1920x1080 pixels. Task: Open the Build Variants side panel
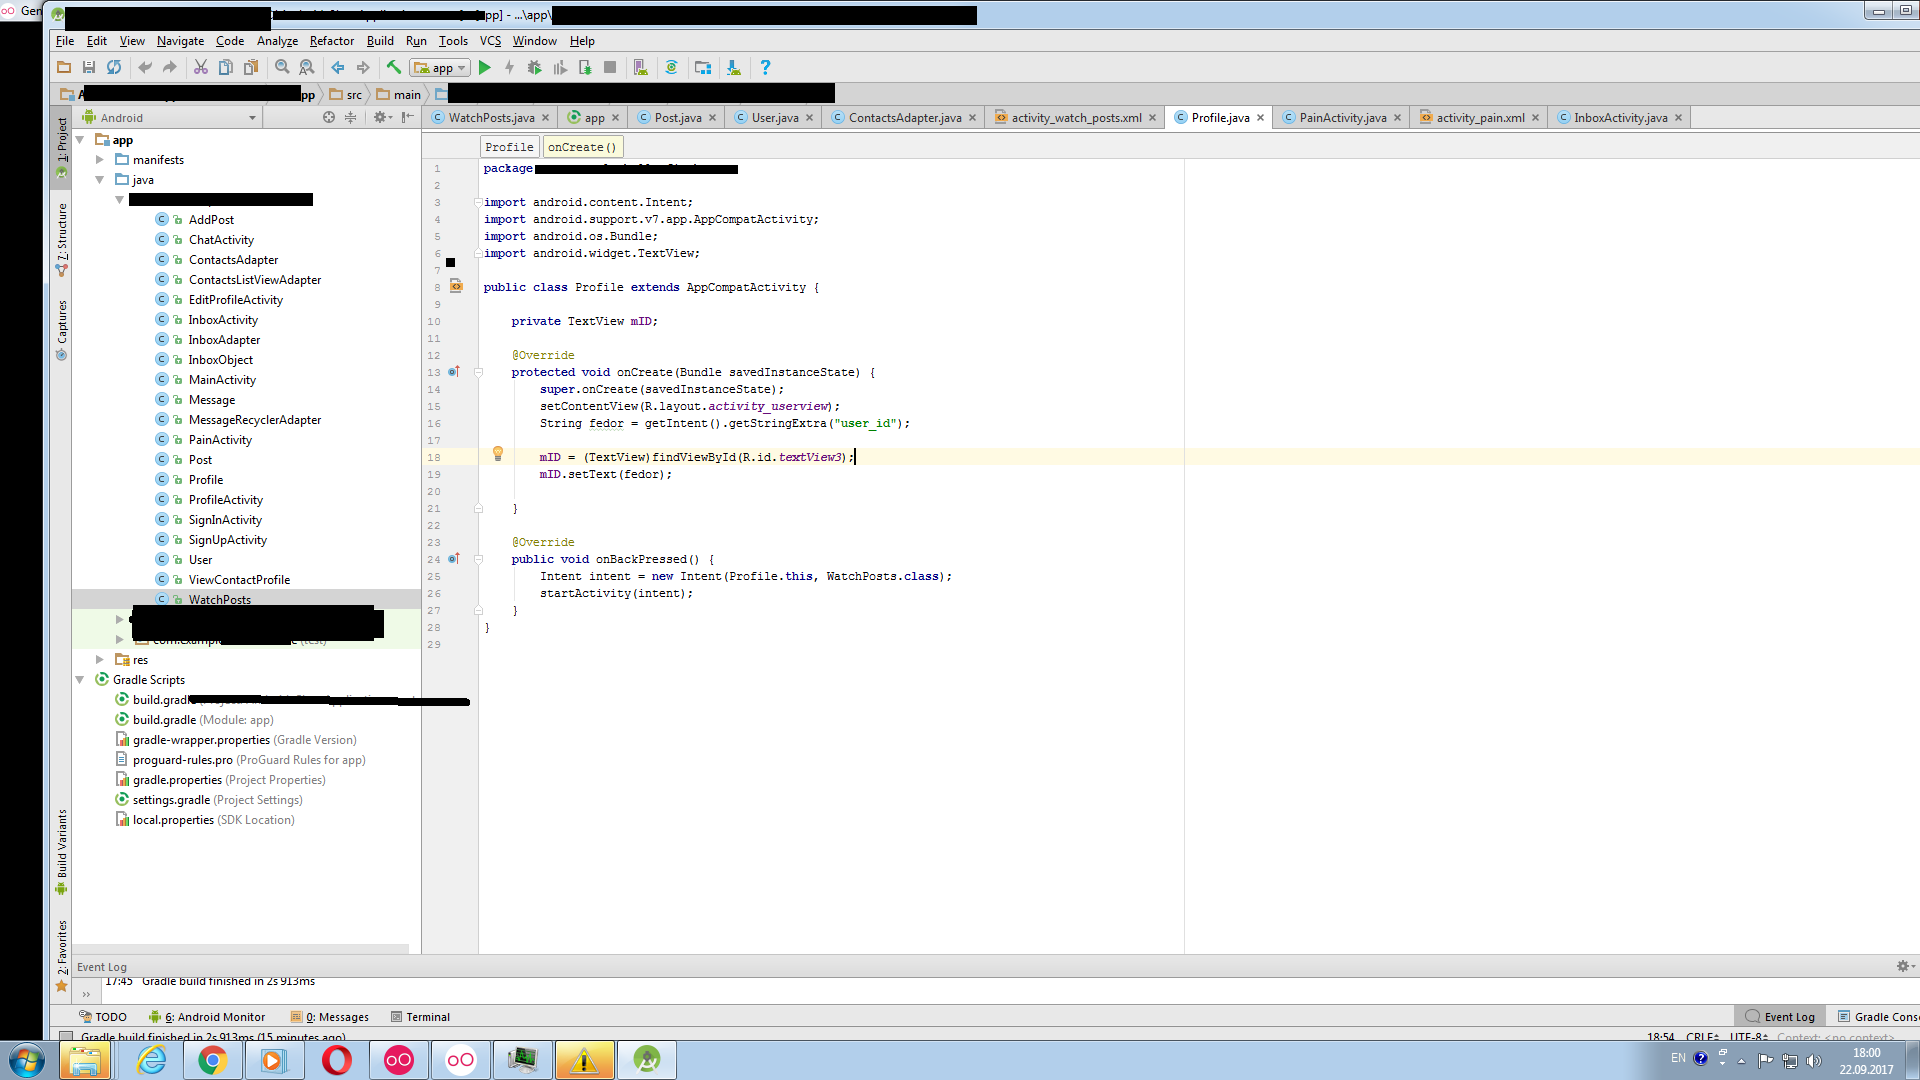pos(62,850)
